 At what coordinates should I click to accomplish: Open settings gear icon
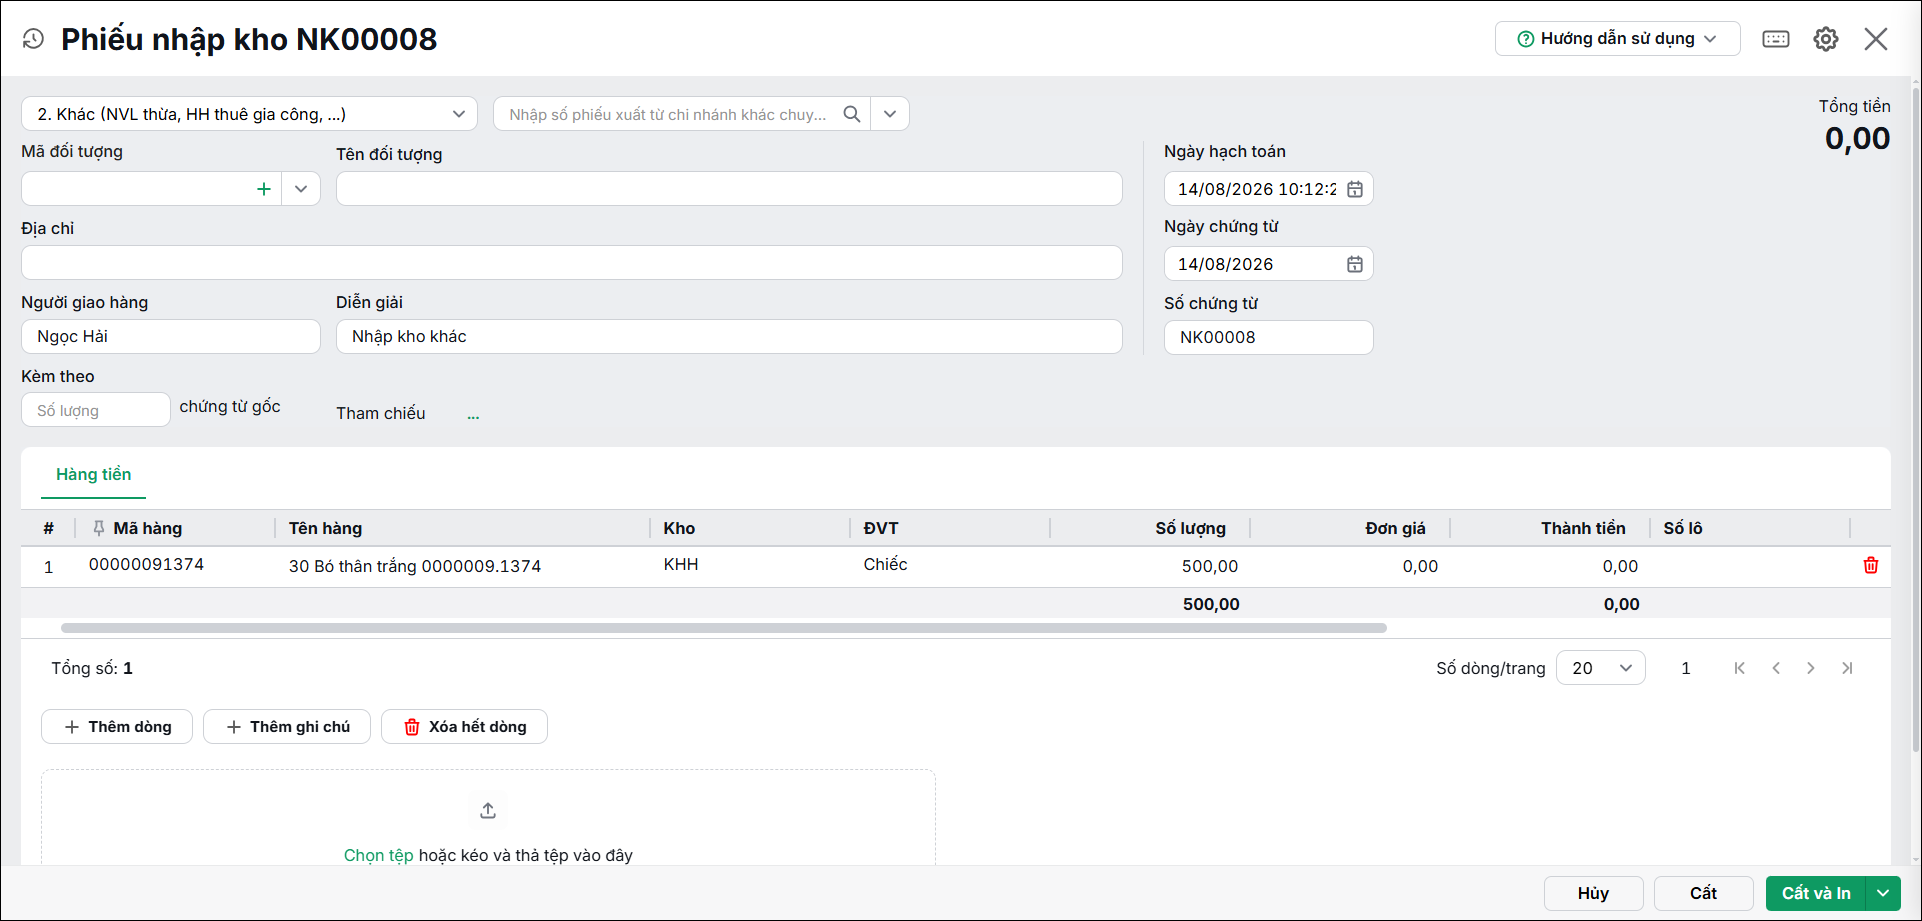coord(1826,39)
